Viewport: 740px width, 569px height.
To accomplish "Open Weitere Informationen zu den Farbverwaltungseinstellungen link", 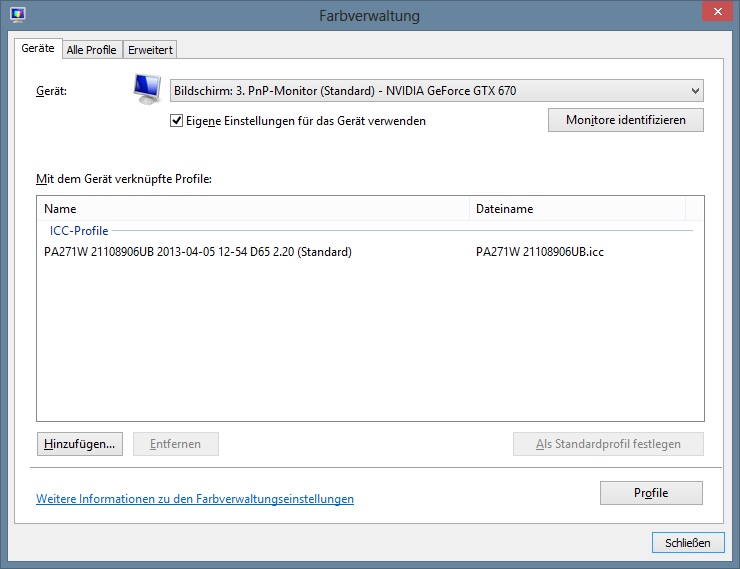I will tap(195, 499).
